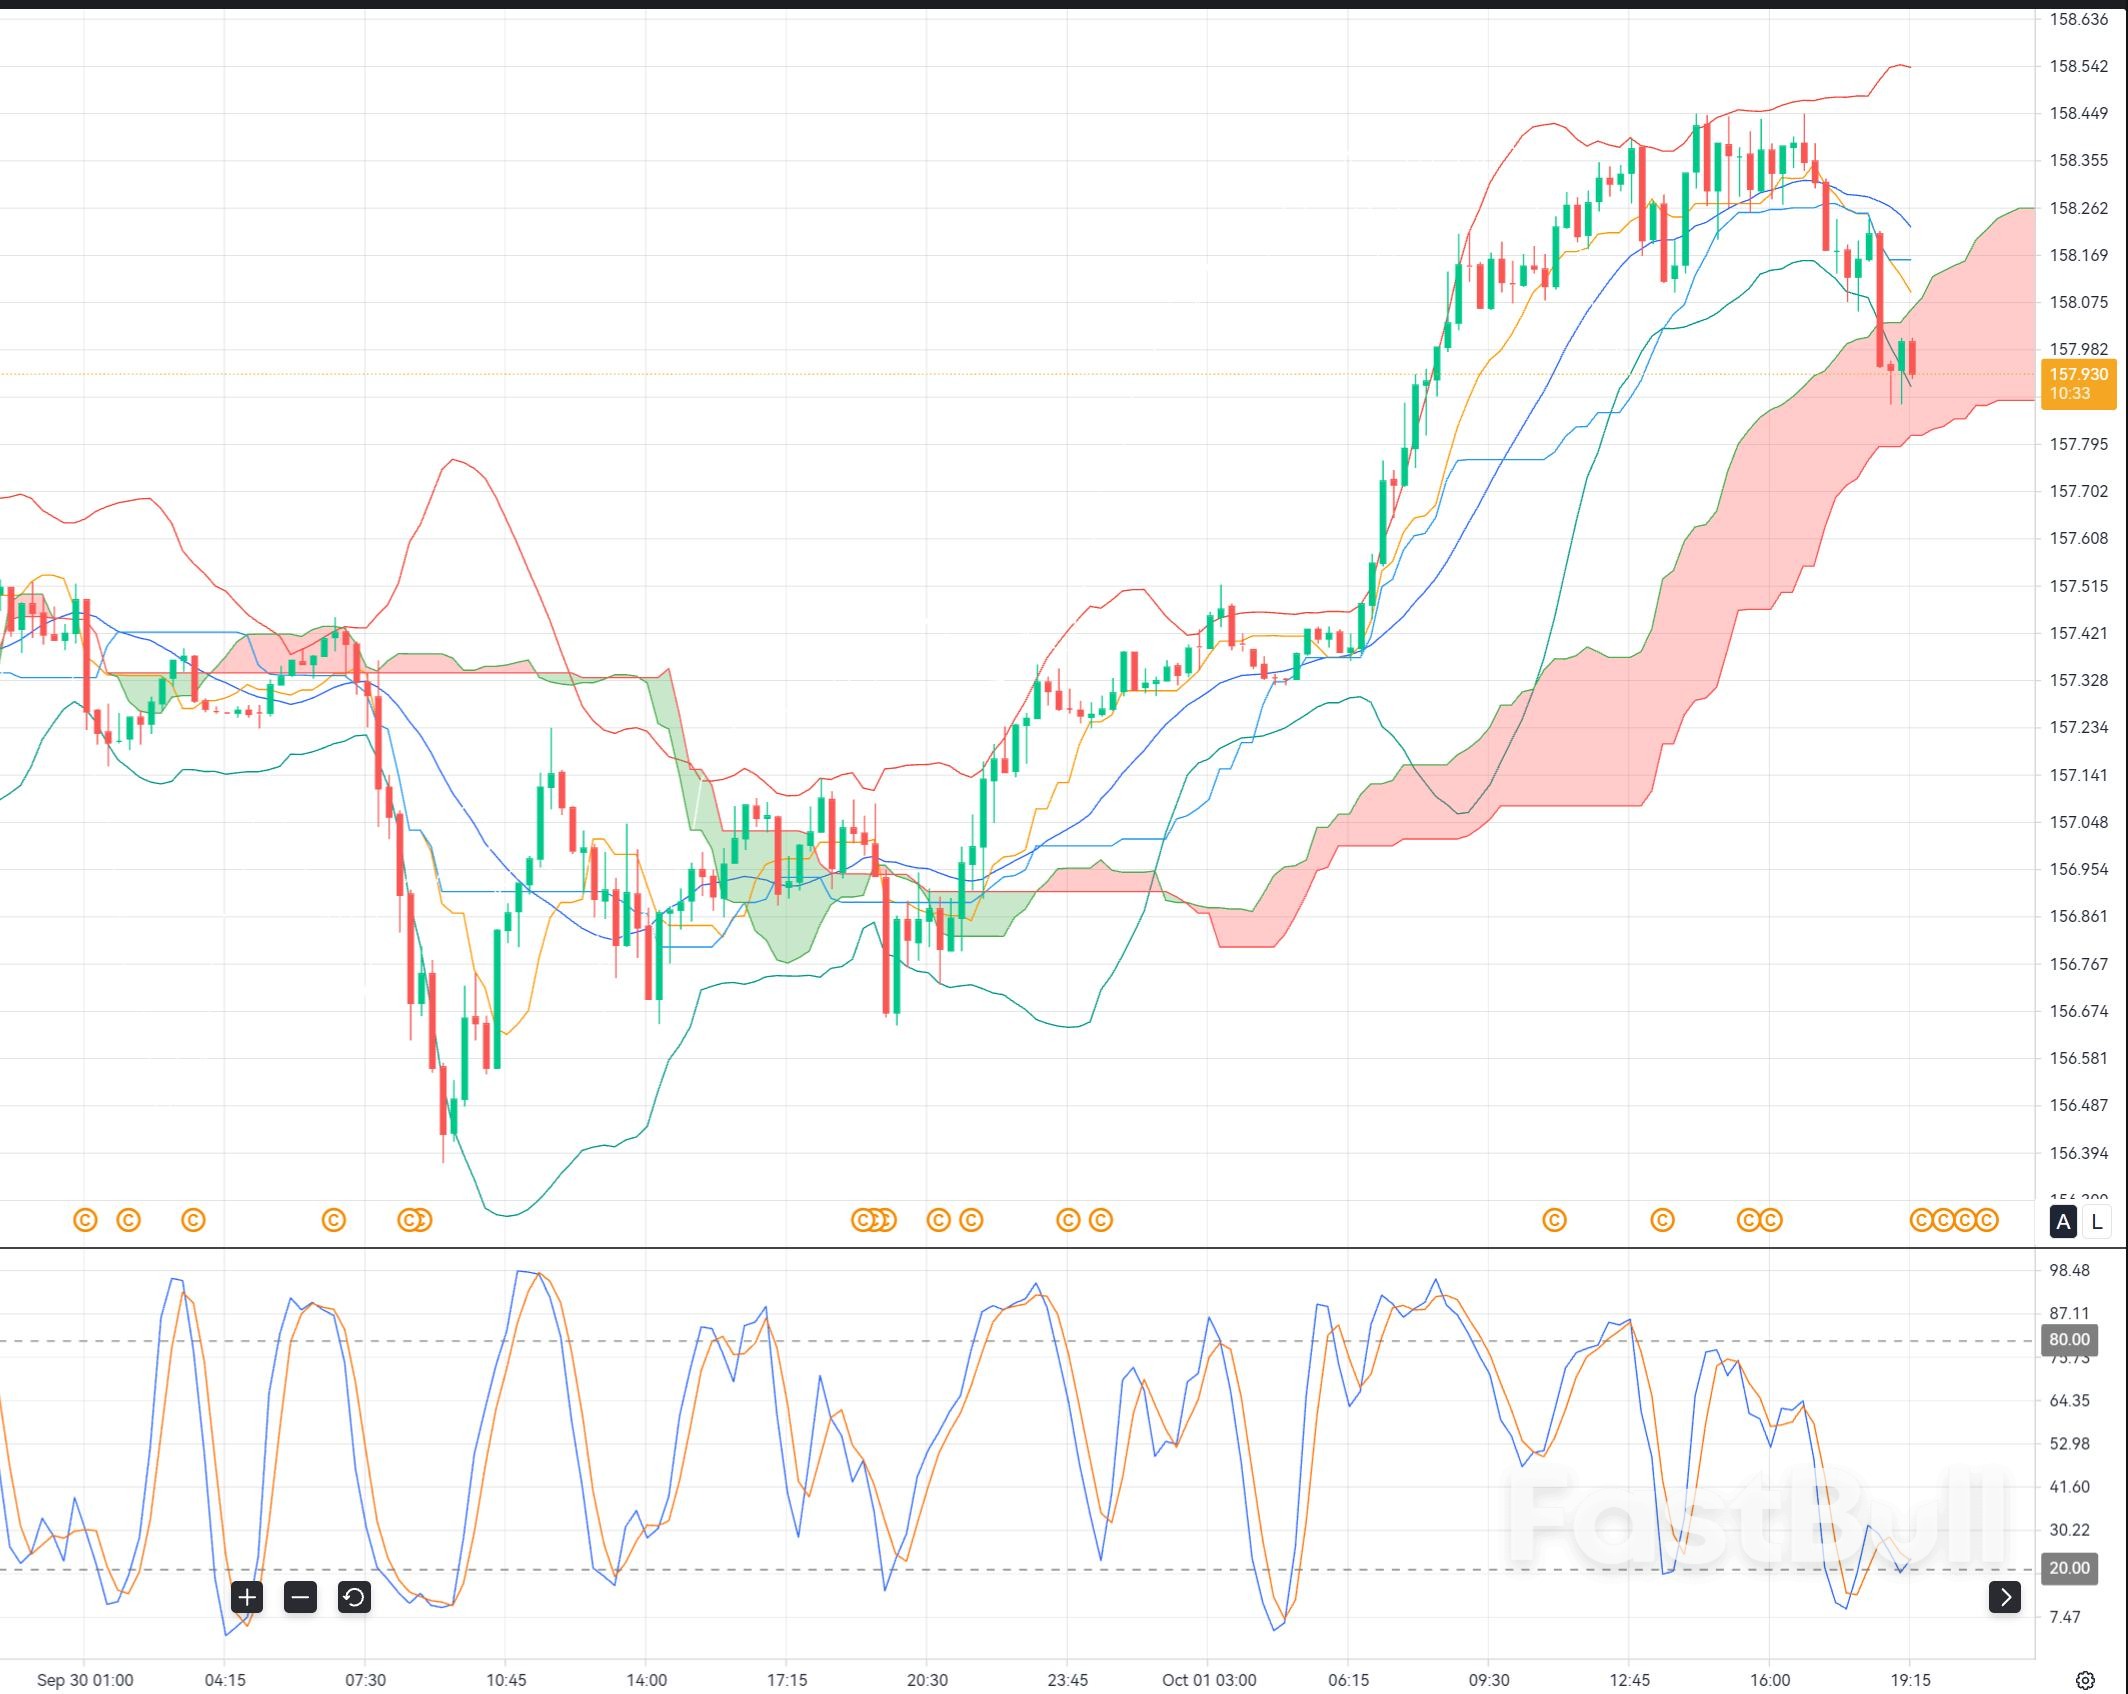
Task: Click the Sep 30 01:00 time label
Action: [85, 1680]
